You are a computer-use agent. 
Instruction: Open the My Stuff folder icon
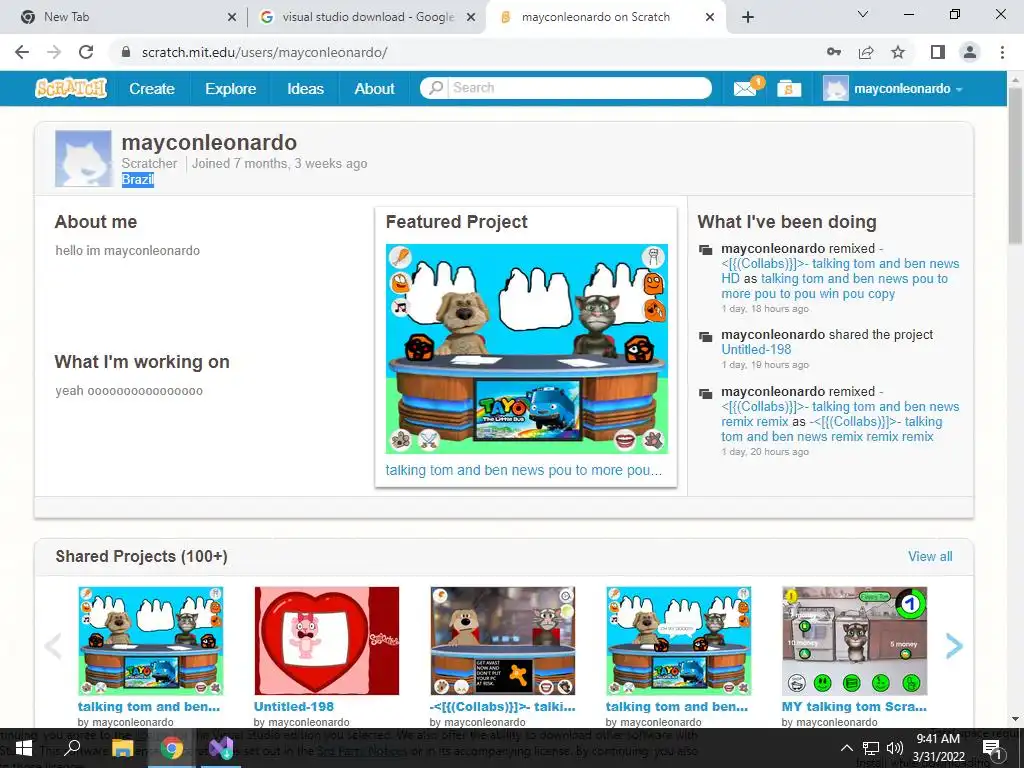click(x=789, y=89)
